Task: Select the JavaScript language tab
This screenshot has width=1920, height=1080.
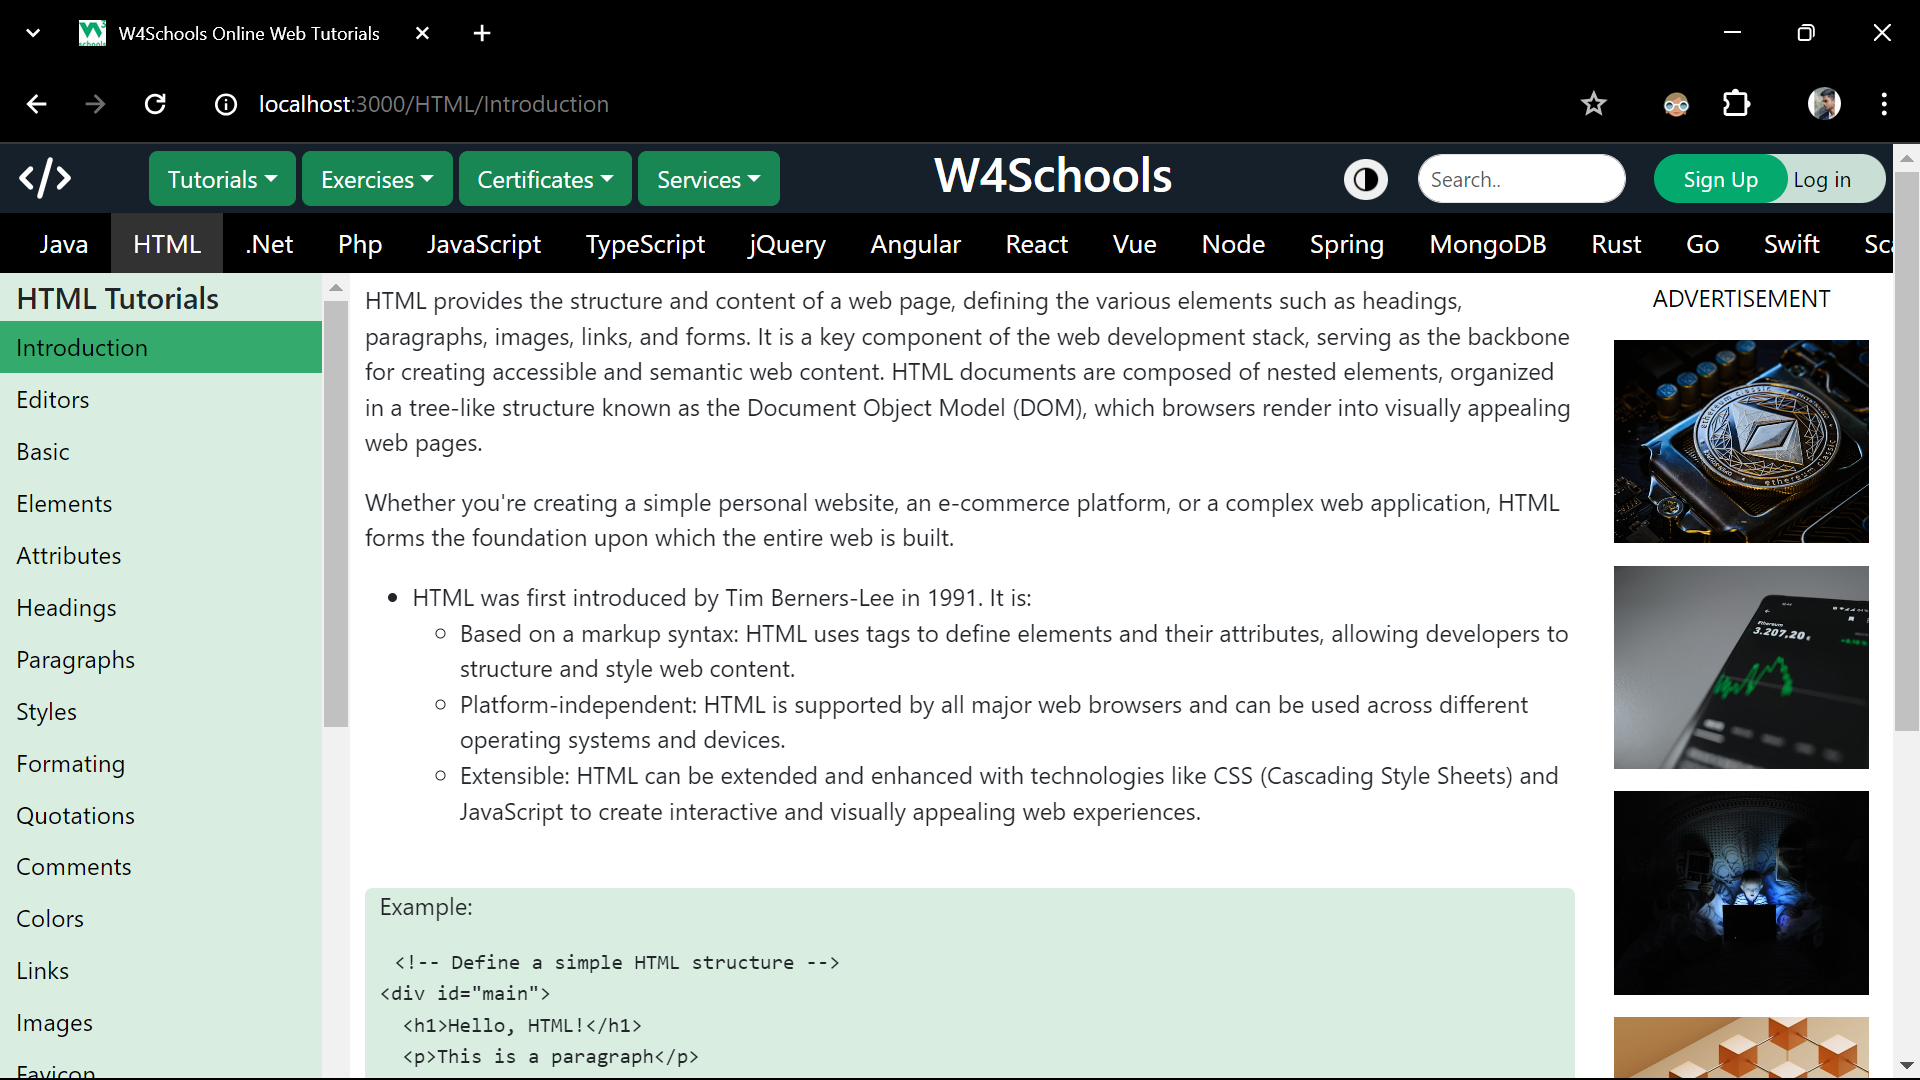Action: [484, 244]
